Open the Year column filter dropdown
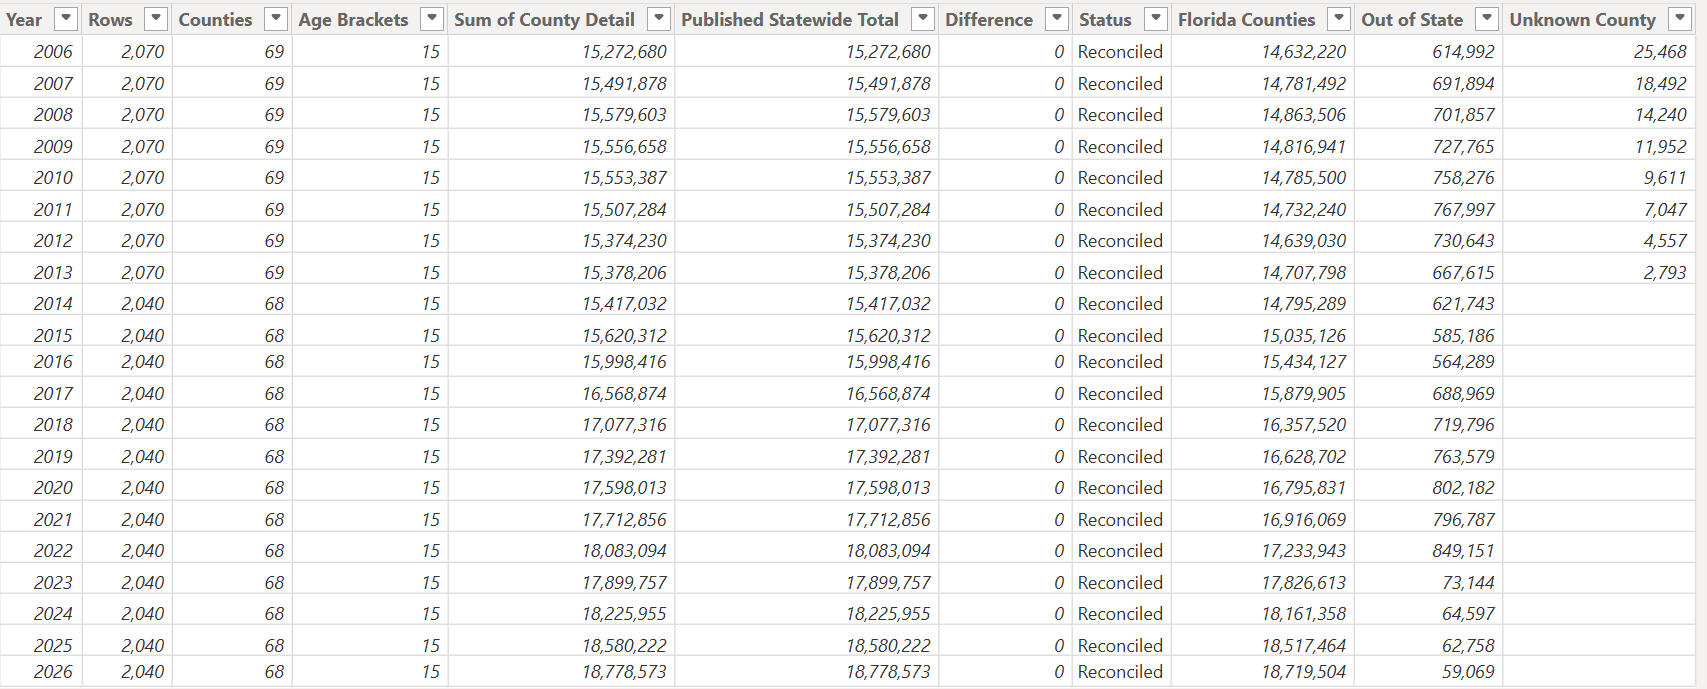 pos(65,19)
